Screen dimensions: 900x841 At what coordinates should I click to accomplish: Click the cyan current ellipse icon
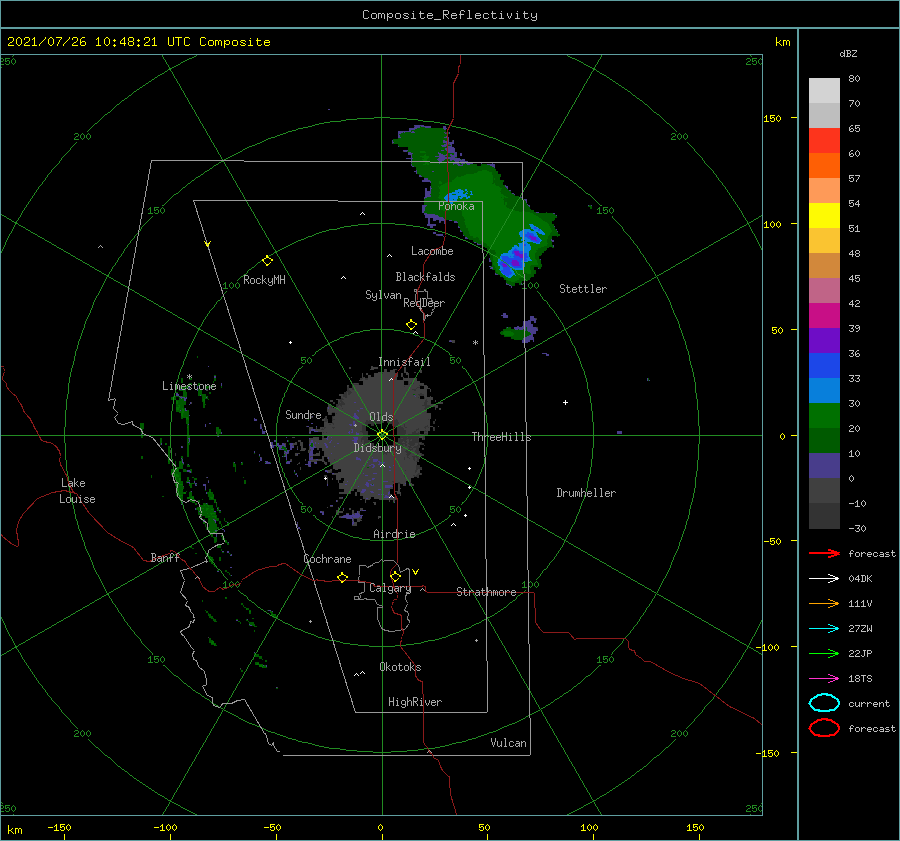824,703
